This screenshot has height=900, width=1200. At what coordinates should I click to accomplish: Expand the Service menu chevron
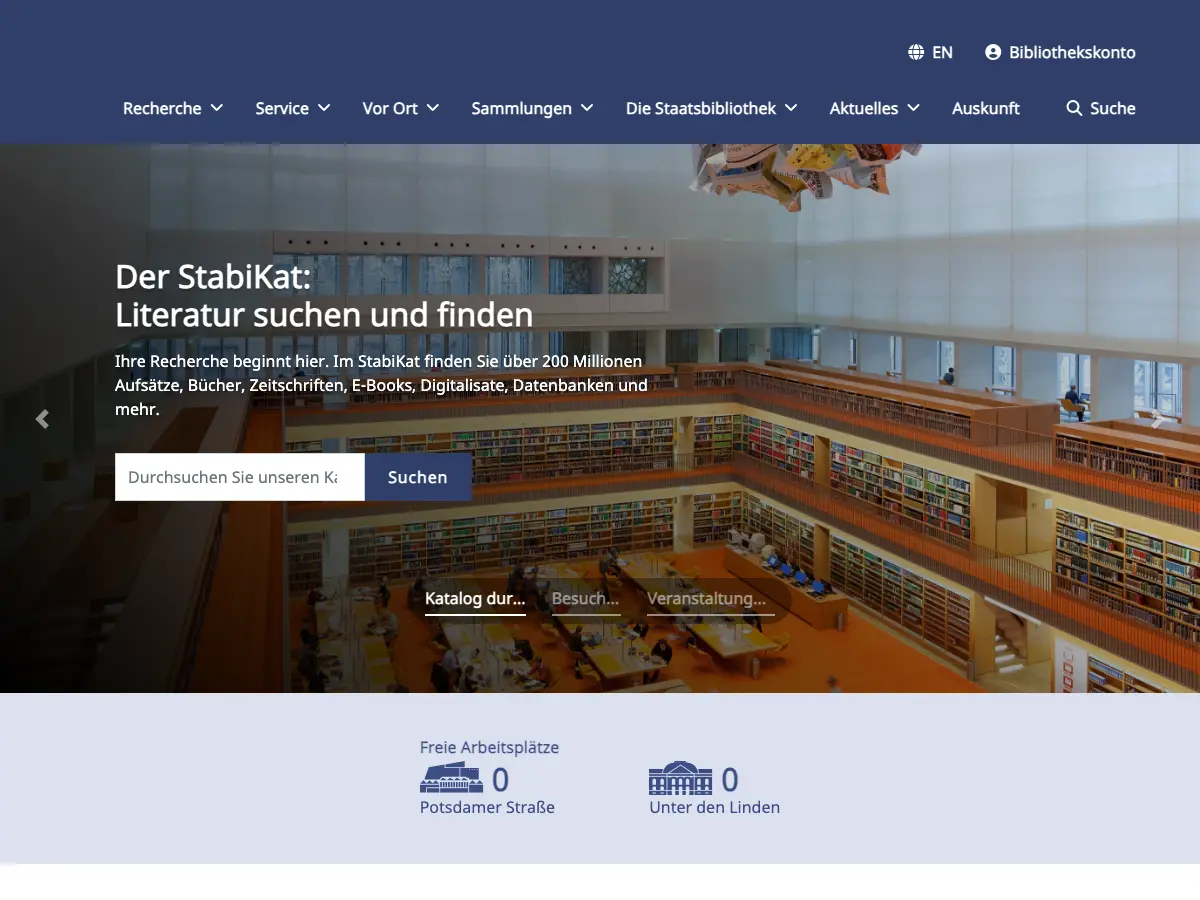pyautogui.click(x=323, y=108)
